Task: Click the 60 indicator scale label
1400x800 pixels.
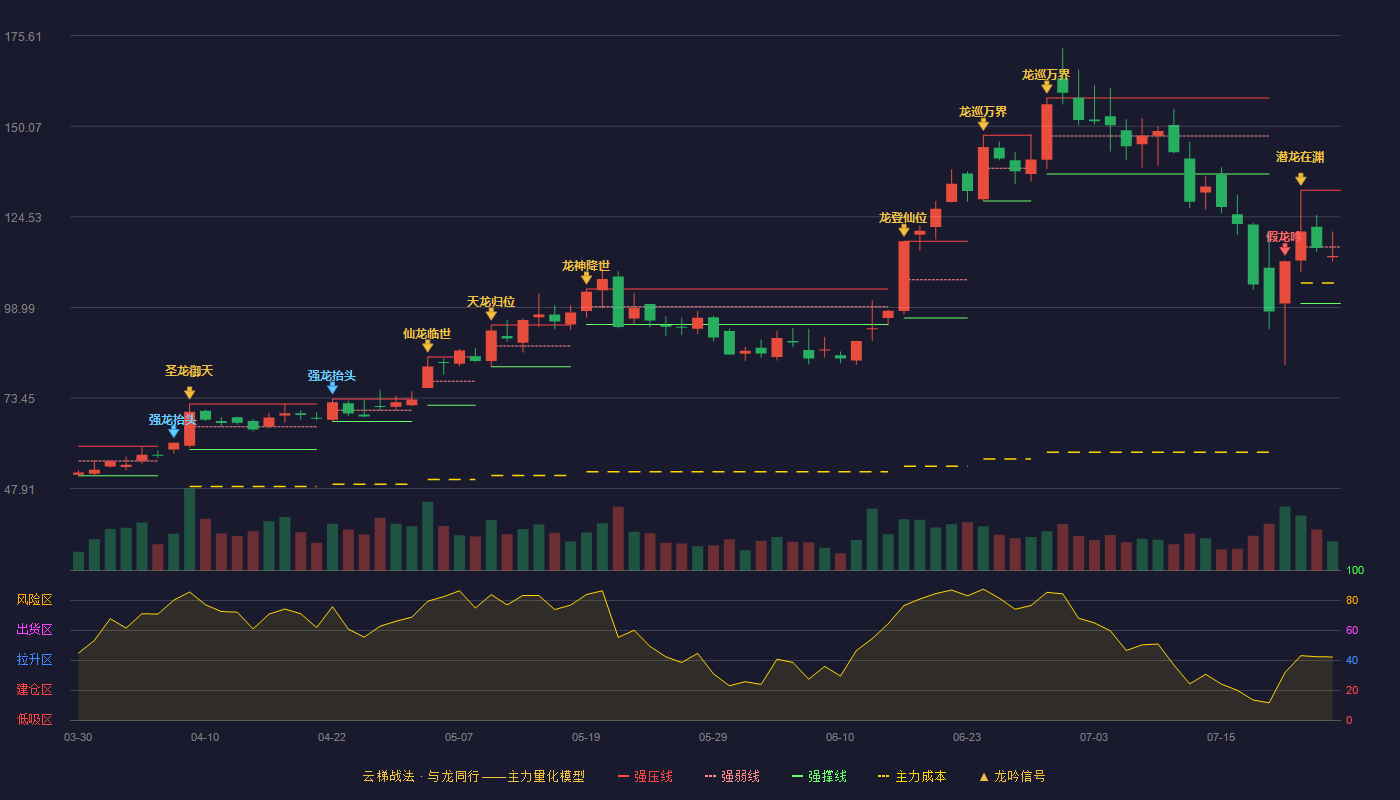Action: coord(1352,631)
